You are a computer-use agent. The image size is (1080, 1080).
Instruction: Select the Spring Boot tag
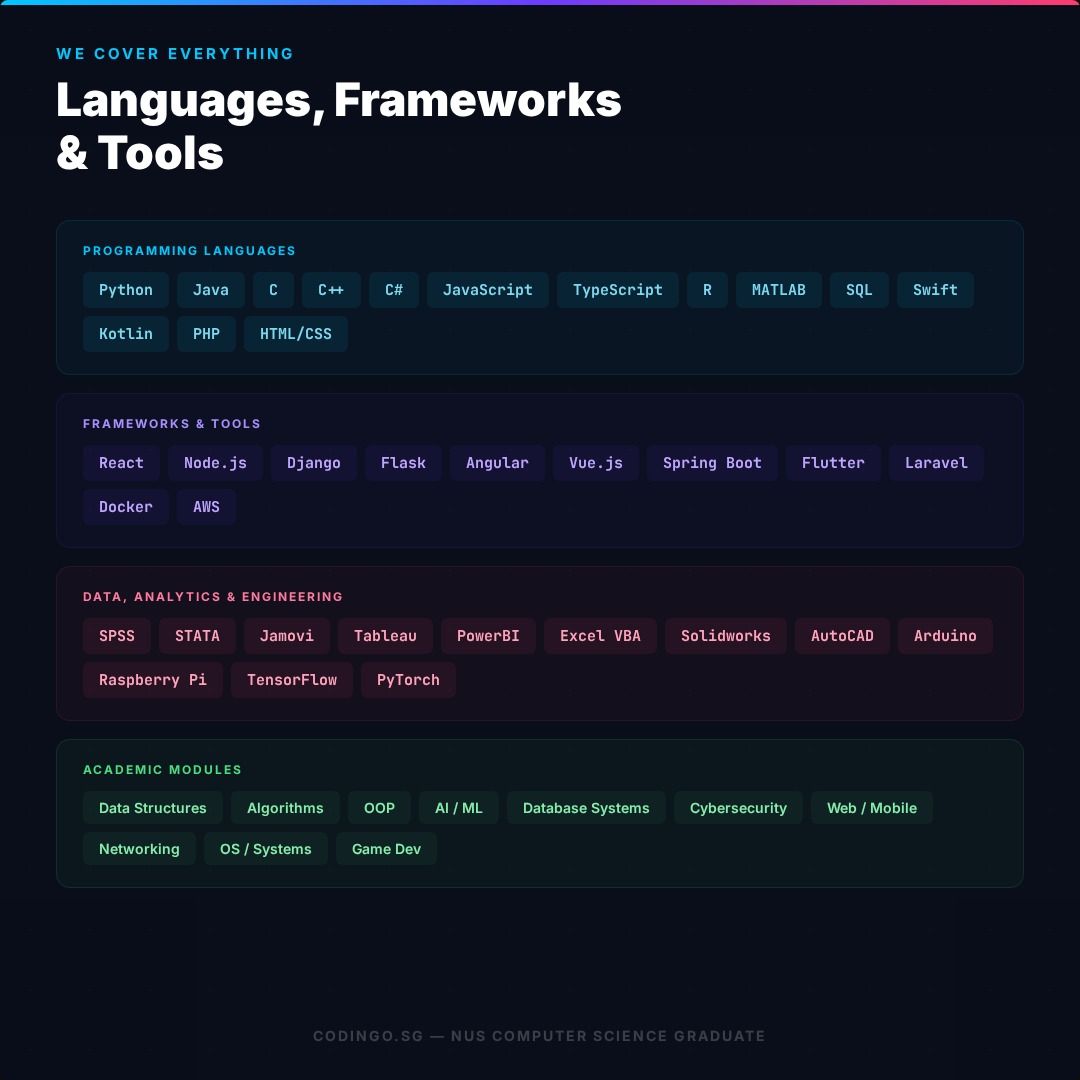[712, 463]
